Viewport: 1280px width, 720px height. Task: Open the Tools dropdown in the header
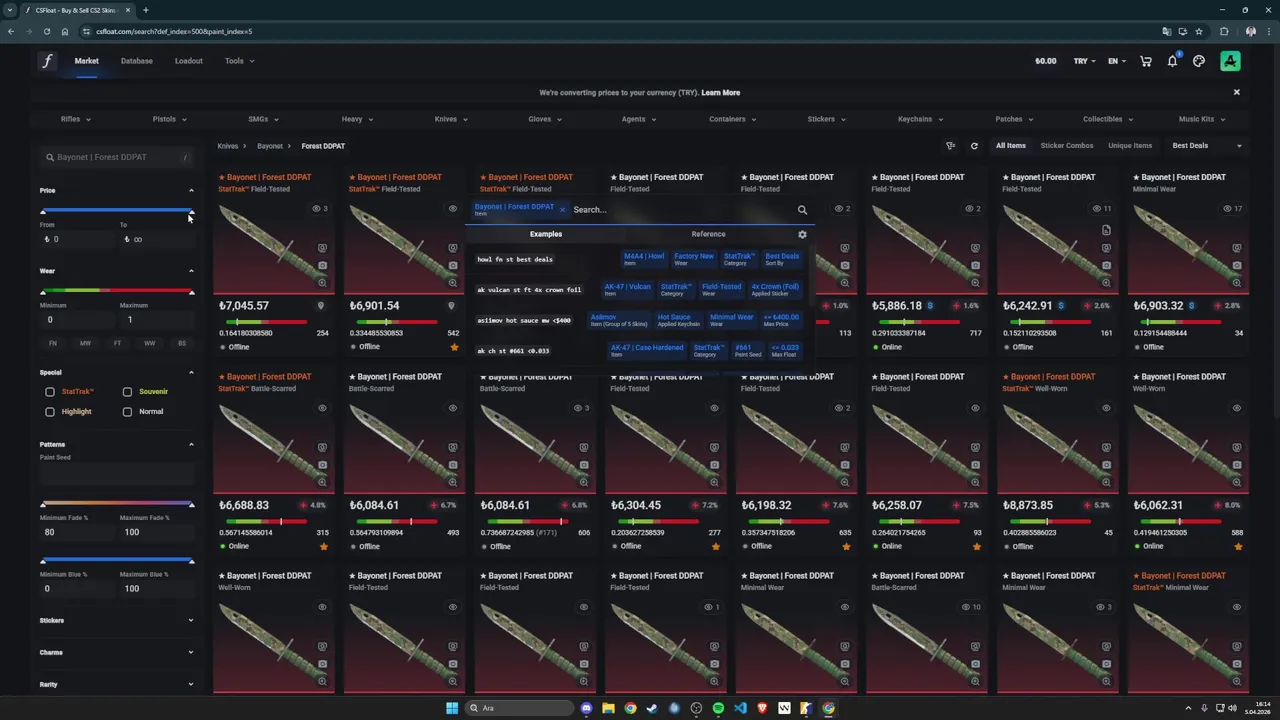[239, 61]
